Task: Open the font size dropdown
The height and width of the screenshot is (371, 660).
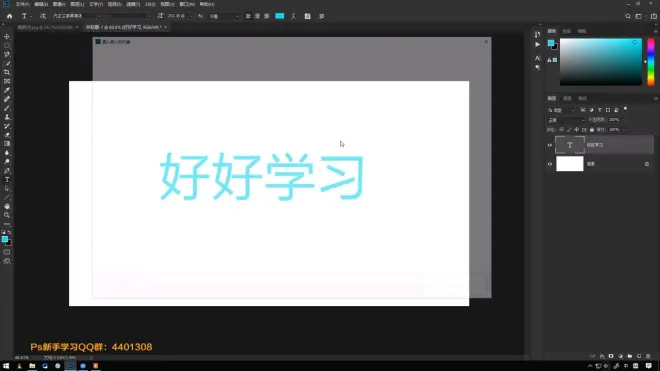Action: (179, 16)
